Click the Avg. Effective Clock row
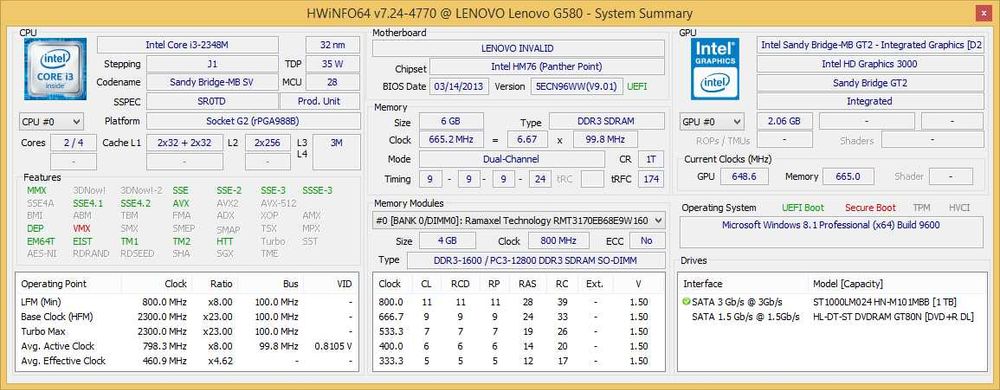1000x390 pixels. (187, 361)
